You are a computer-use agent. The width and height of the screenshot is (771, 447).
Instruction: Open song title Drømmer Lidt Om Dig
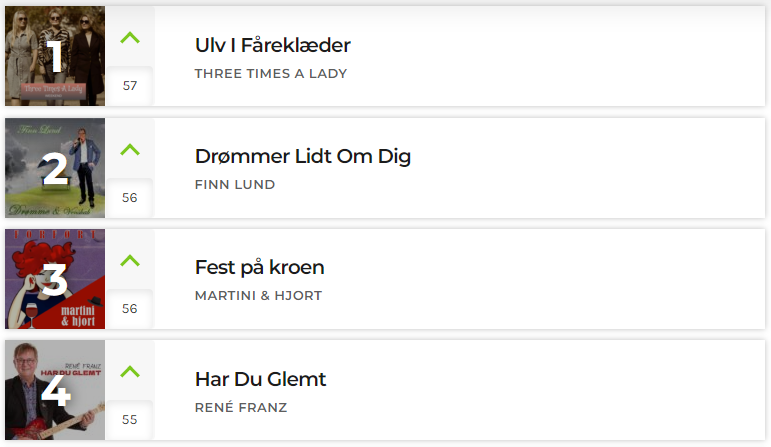point(303,156)
